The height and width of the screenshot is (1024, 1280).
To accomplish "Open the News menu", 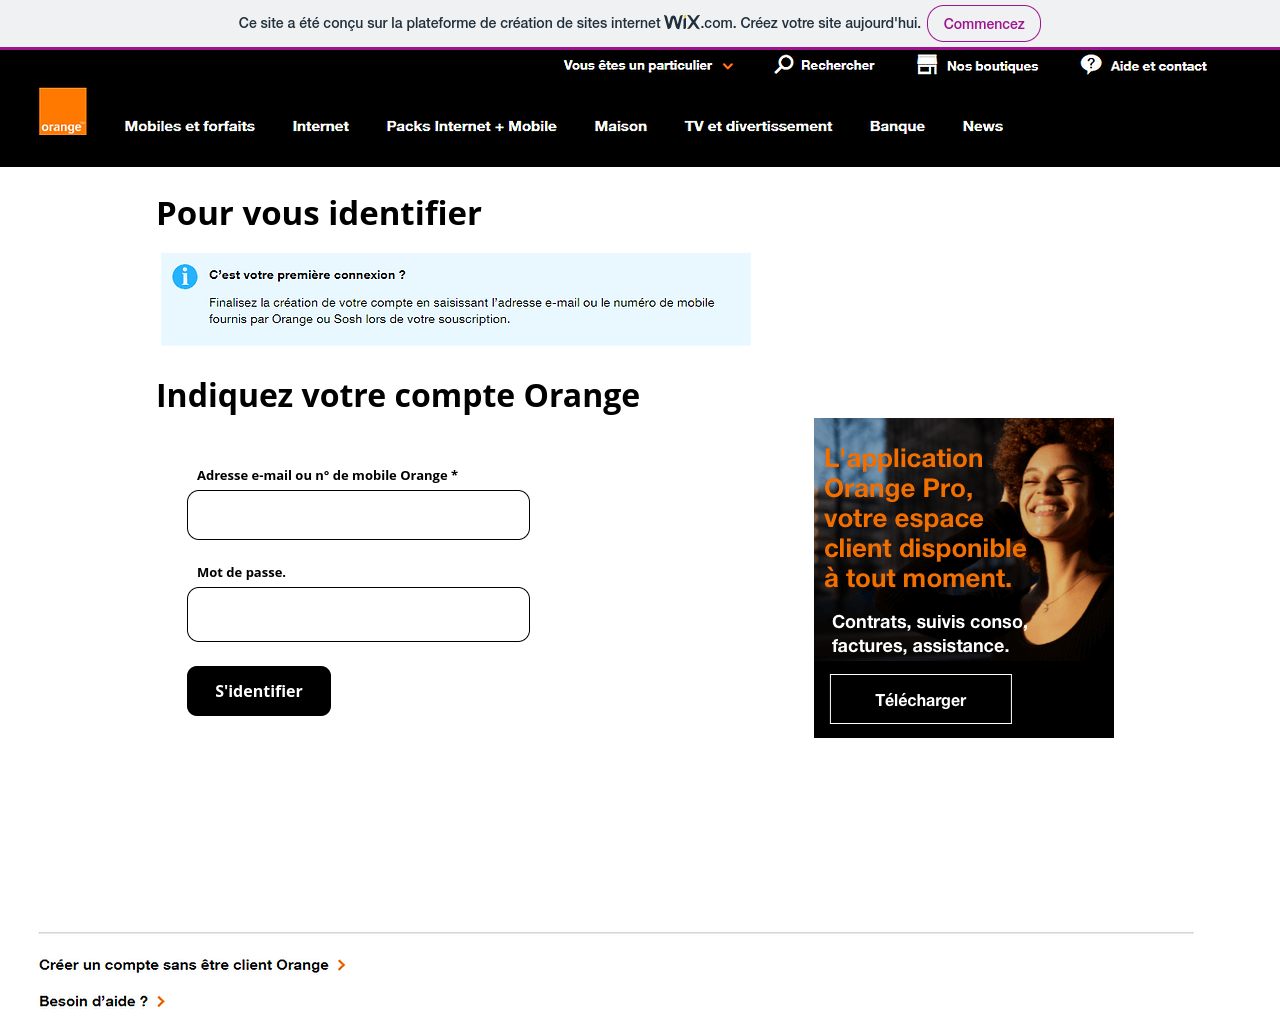I will click(983, 126).
